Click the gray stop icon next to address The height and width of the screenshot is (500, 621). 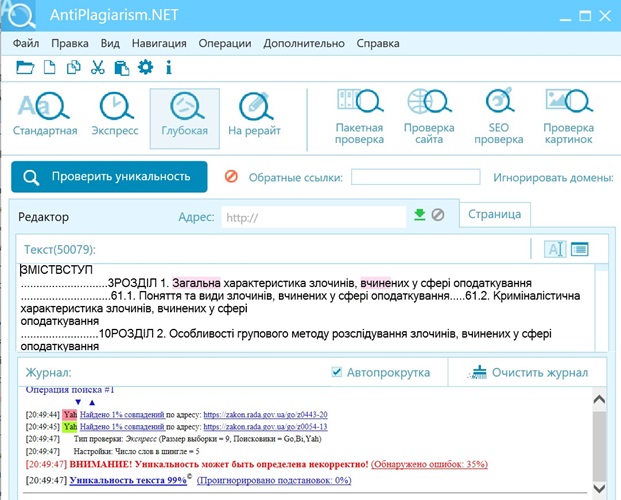438,215
